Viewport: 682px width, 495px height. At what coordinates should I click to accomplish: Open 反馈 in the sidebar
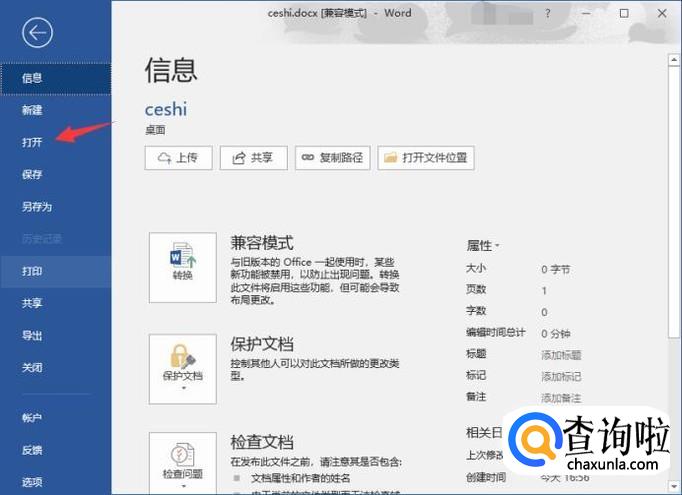[32, 450]
